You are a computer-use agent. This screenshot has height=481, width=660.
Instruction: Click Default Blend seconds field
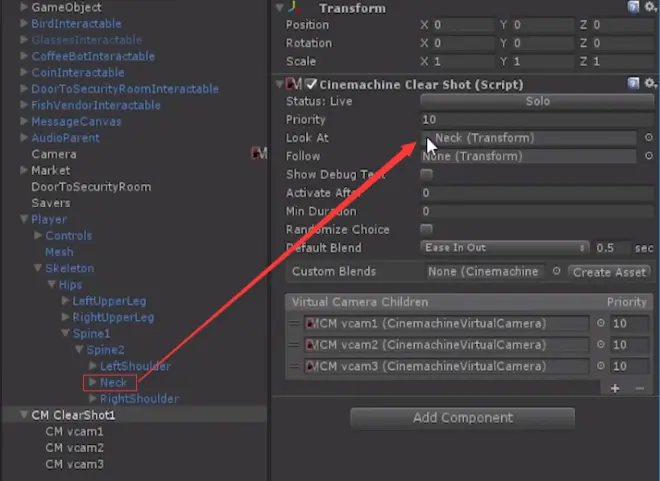point(612,247)
